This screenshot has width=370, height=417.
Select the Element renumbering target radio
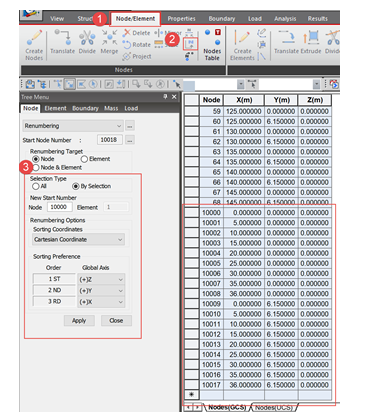[x=85, y=159]
